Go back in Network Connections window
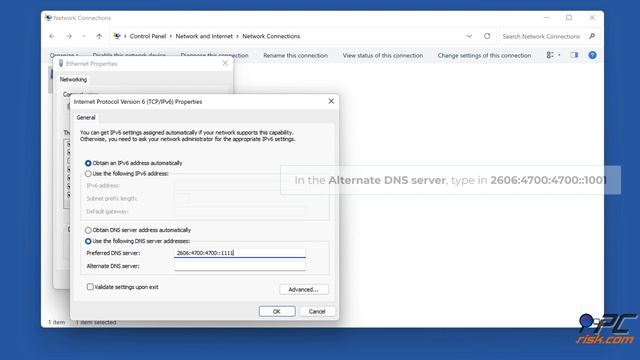This screenshot has width=640, height=360. point(52,36)
